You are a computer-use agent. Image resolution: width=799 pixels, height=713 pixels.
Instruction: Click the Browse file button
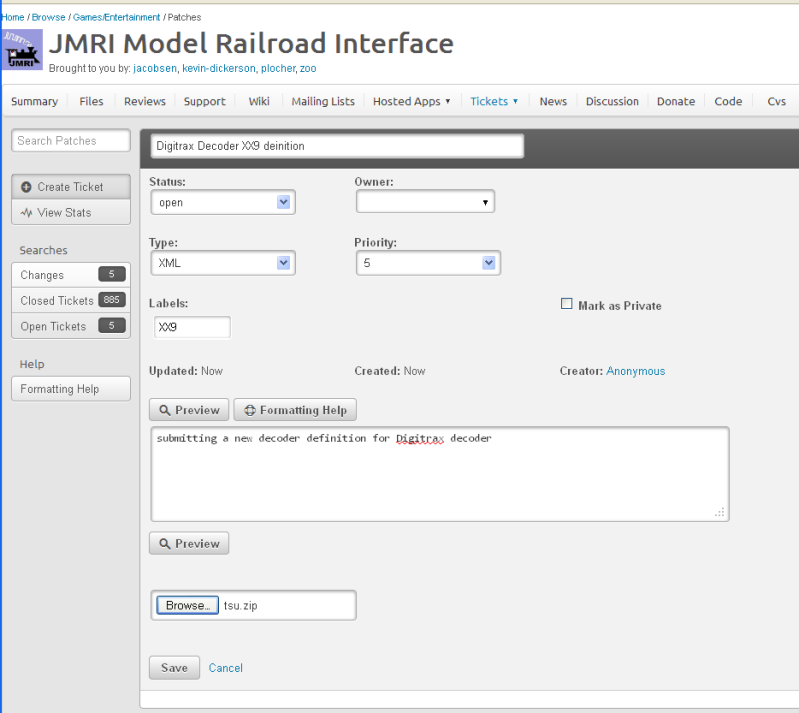187,605
